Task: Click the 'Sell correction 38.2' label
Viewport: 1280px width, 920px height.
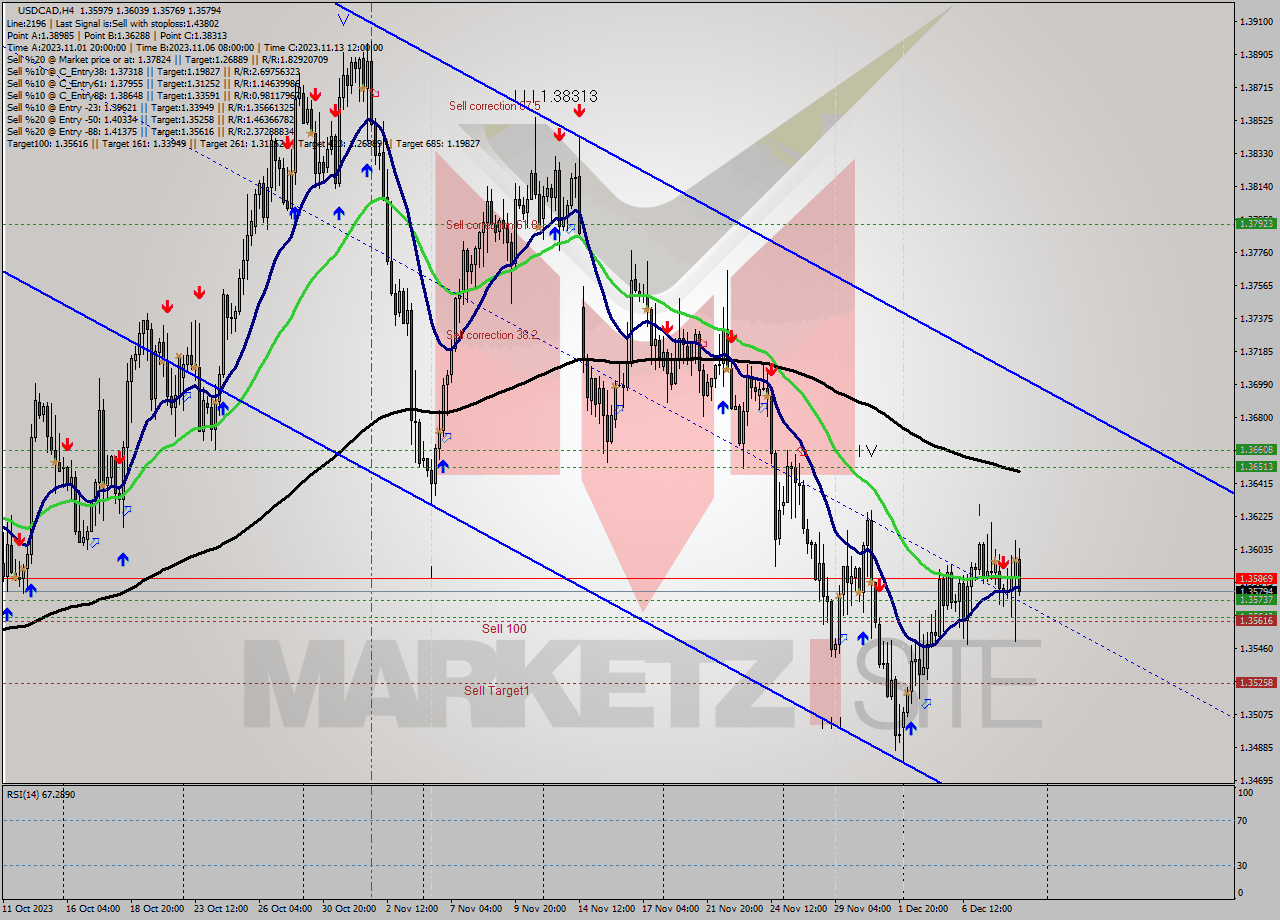Action: [x=492, y=335]
